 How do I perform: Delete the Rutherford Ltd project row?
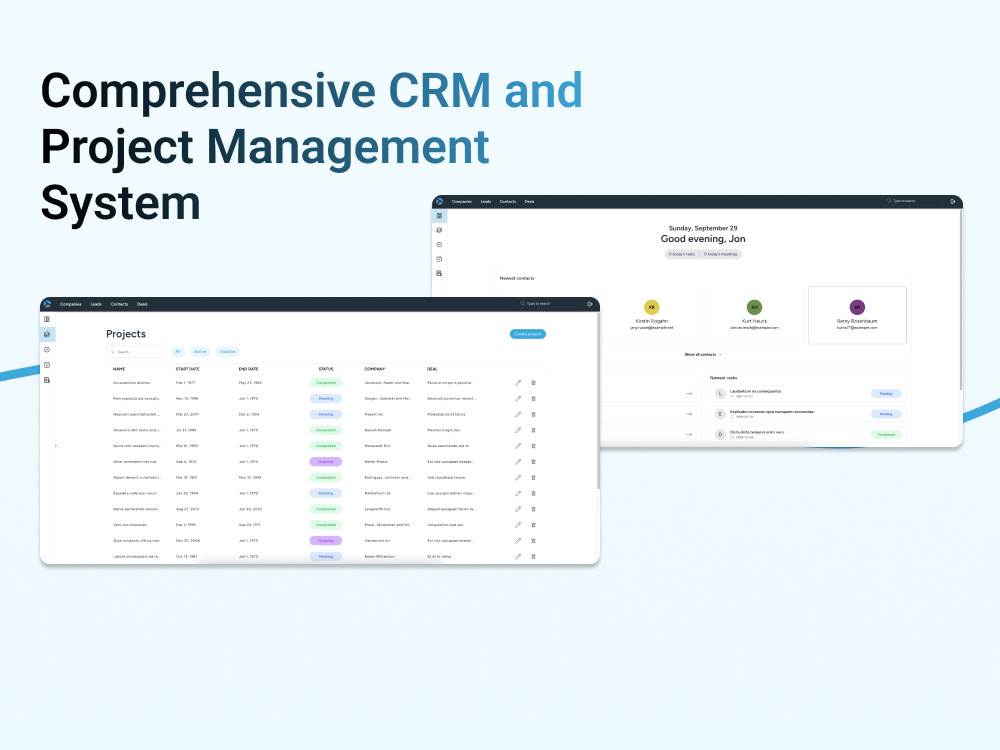point(534,493)
